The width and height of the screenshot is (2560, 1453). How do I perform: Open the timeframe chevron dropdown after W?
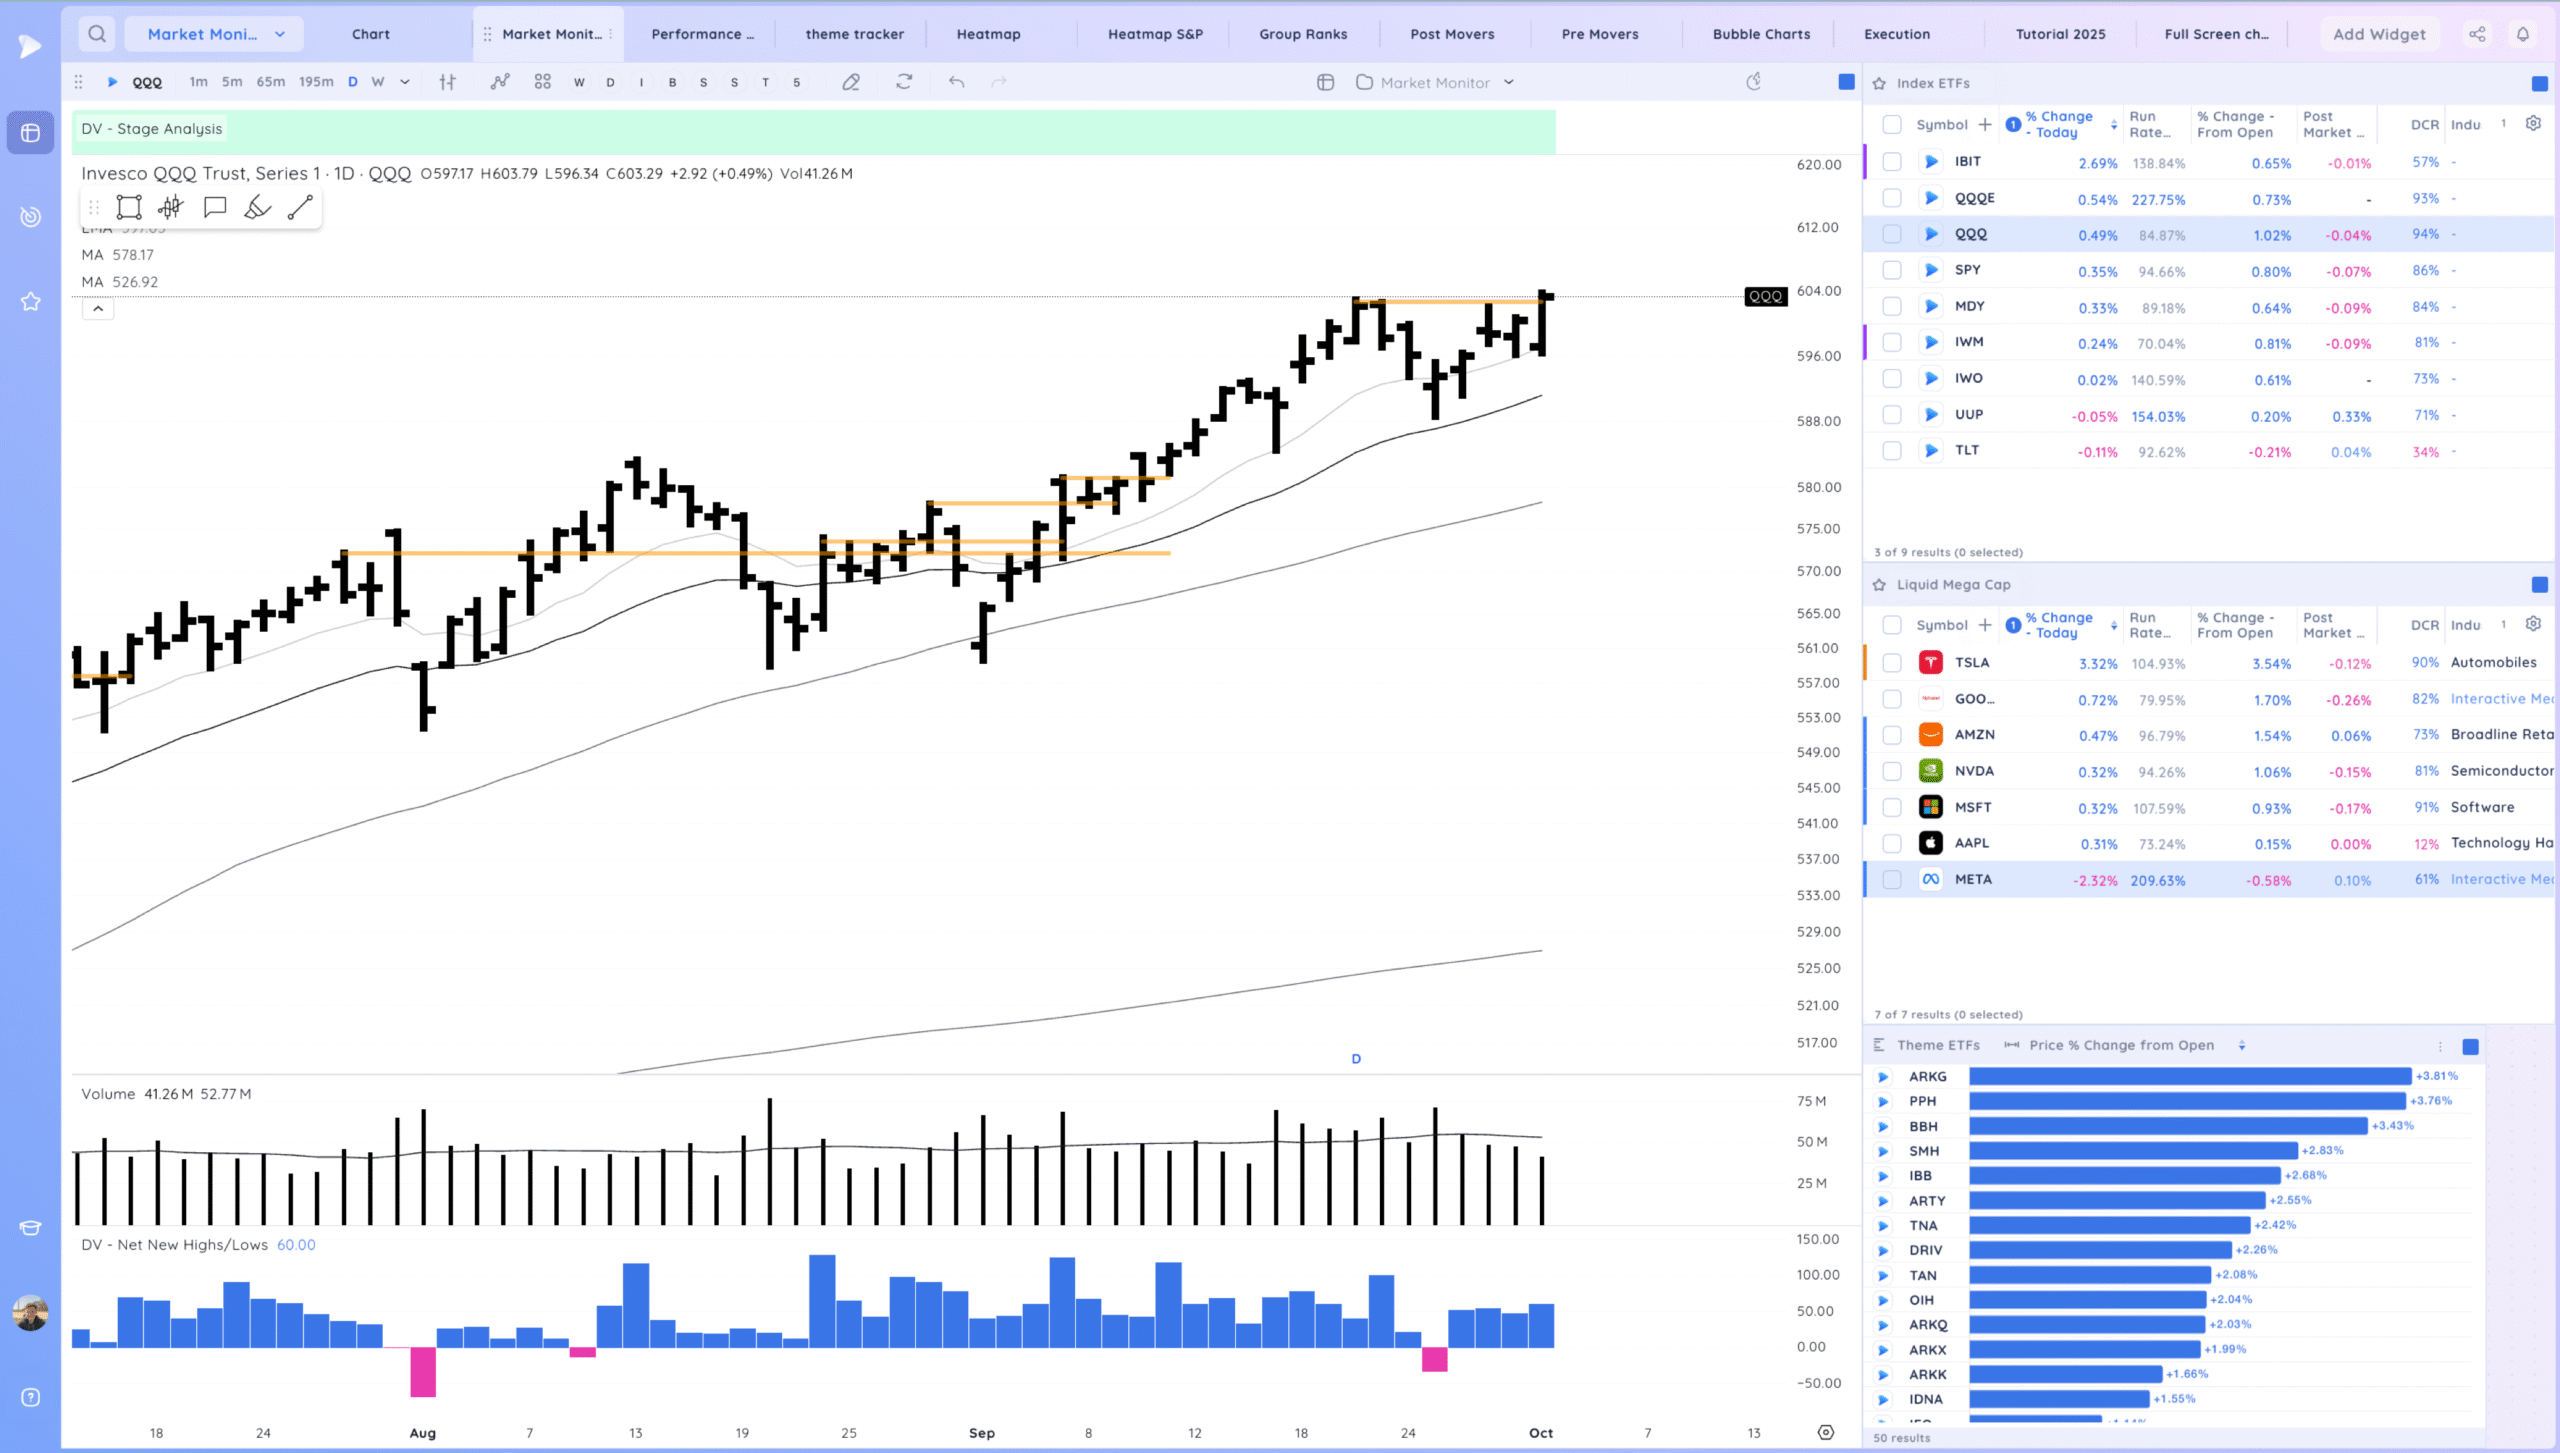click(405, 82)
